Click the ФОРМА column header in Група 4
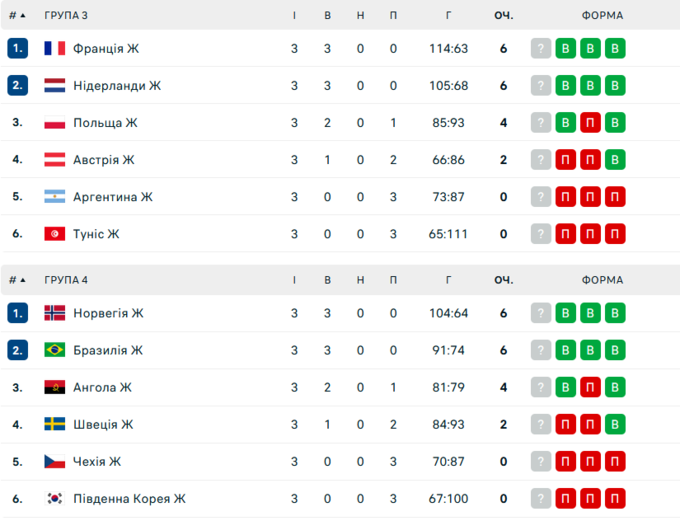 coord(602,280)
